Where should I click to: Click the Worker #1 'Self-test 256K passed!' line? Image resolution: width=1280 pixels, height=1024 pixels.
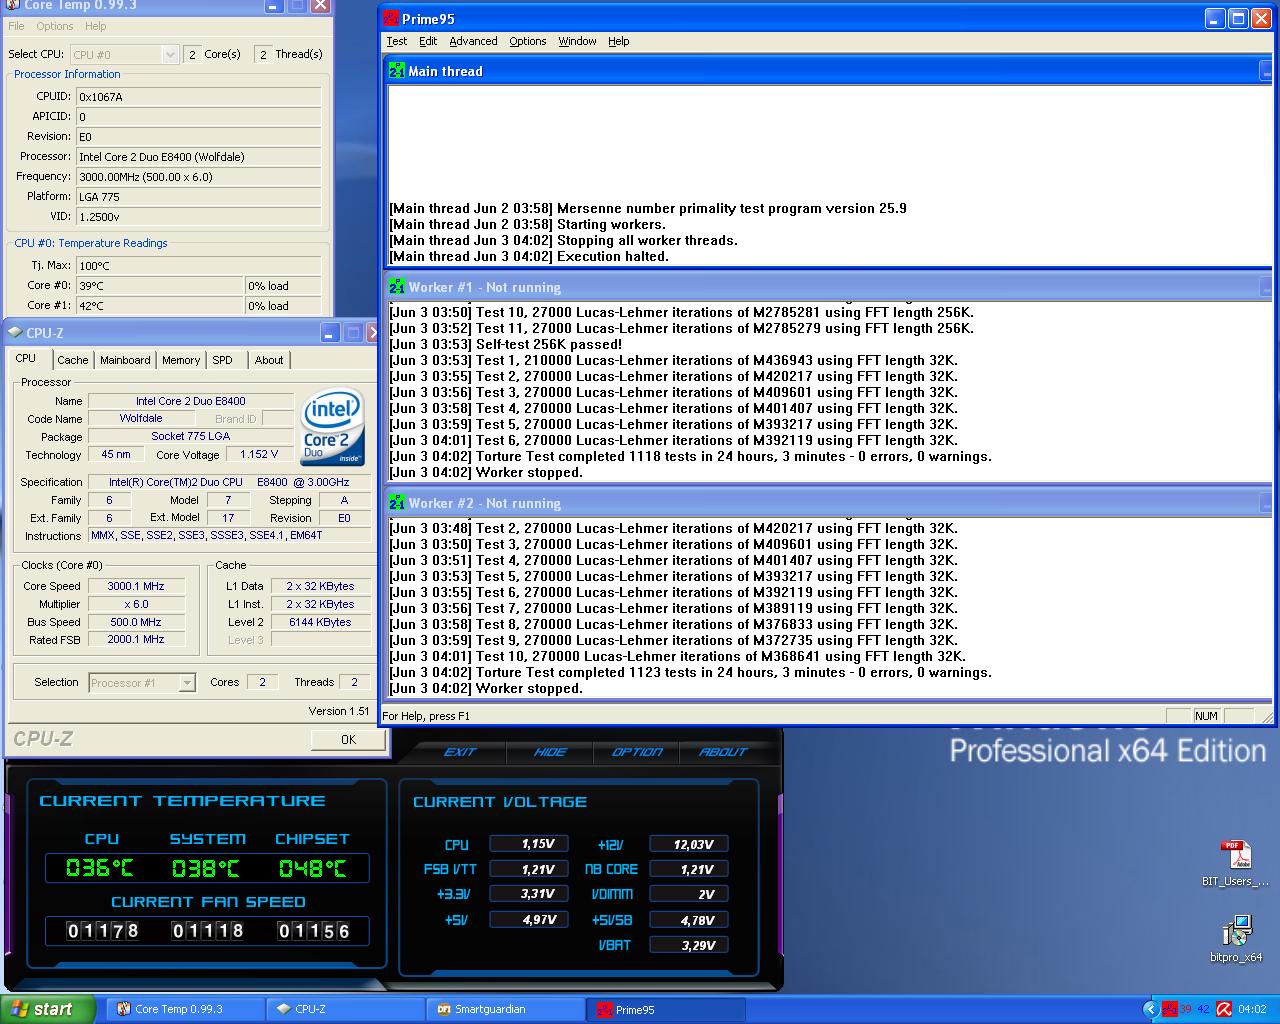pyautogui.click(x=505, y=344)
